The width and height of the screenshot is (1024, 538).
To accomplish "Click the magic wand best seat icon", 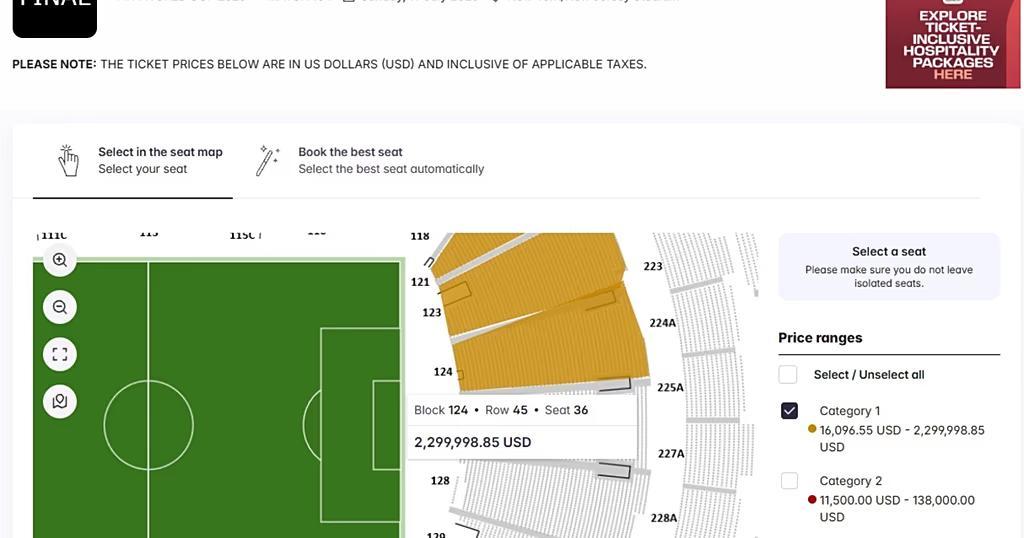I will [x=268, y=160].
